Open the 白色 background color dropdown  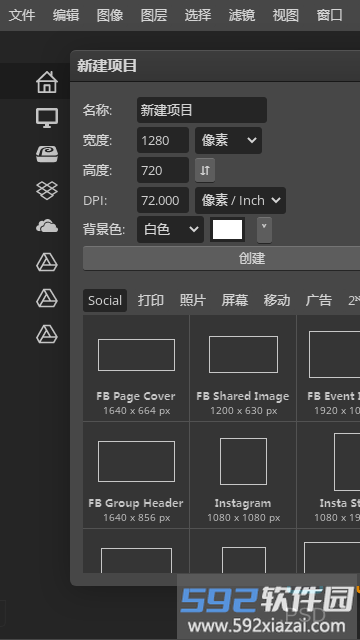click(x=171, y=229)
